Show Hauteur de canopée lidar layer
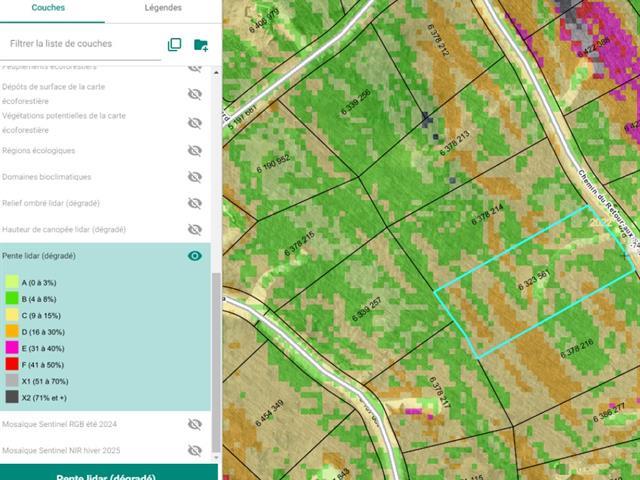 195,229
